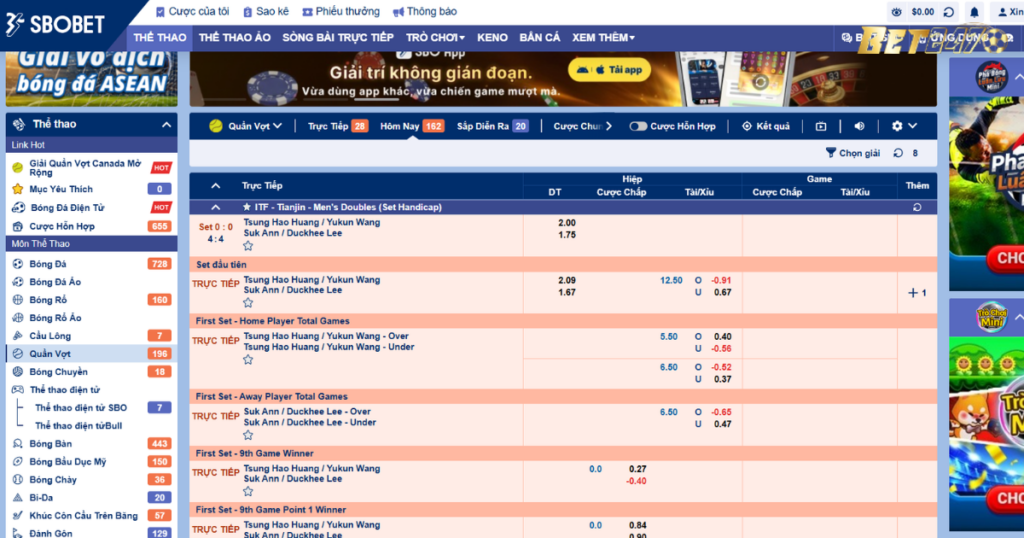The height and width of the screenshot is (538, 1024).
Task: Switch to Sắp Diễn Ra 20 tab
Action: 492,126
